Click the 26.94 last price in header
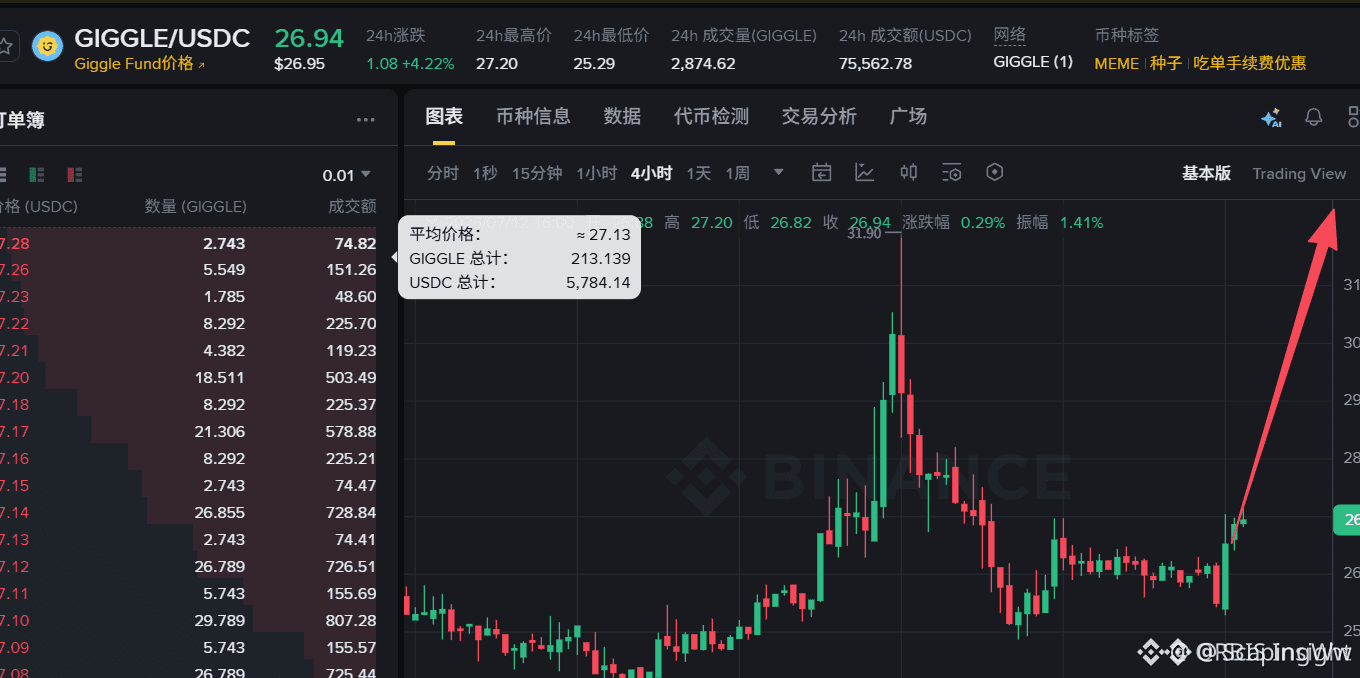The image size is (1360, 678). [x=309, y=38]
